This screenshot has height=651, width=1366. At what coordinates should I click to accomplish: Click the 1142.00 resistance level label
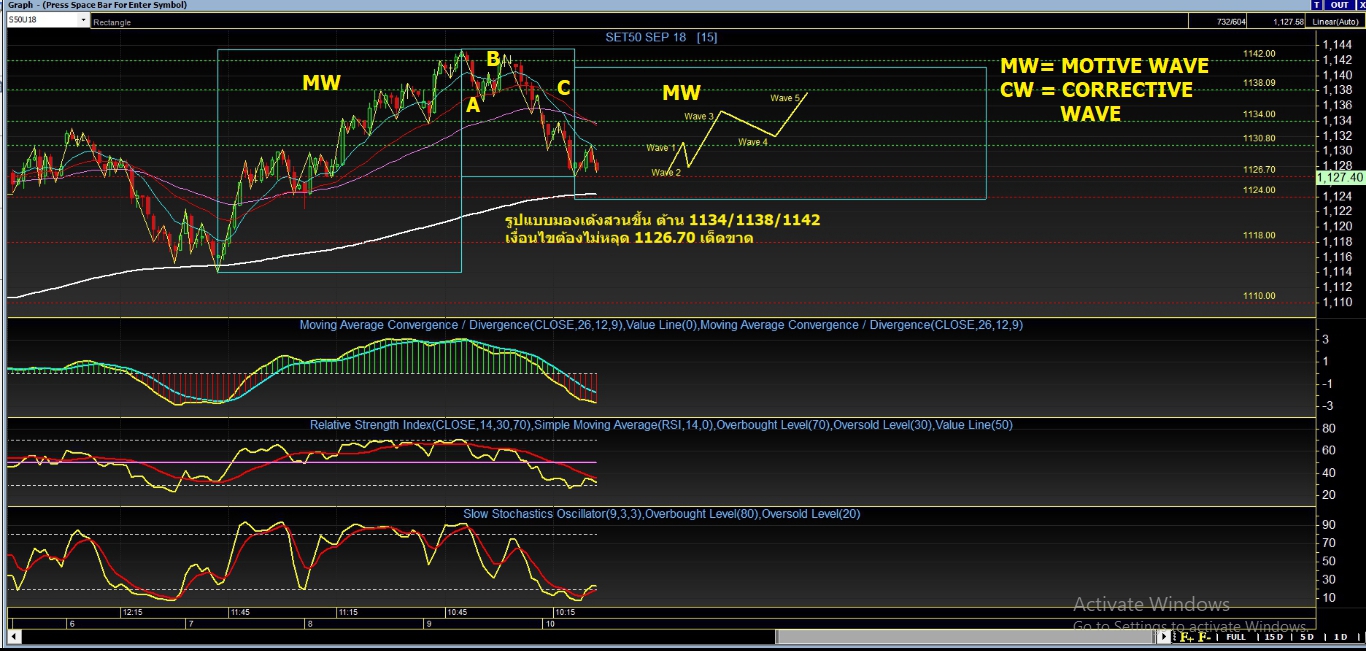[1259, 53]
